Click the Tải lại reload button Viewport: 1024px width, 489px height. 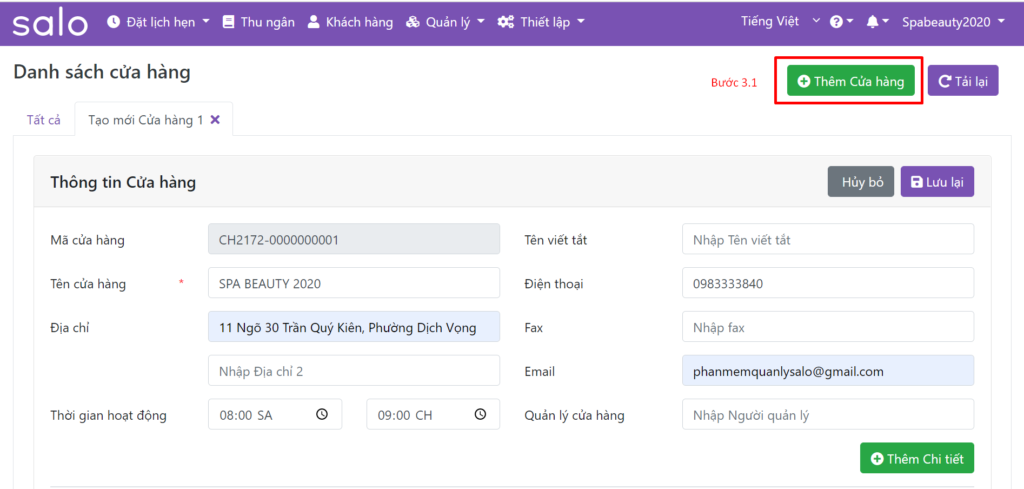(x=963, y=81)
